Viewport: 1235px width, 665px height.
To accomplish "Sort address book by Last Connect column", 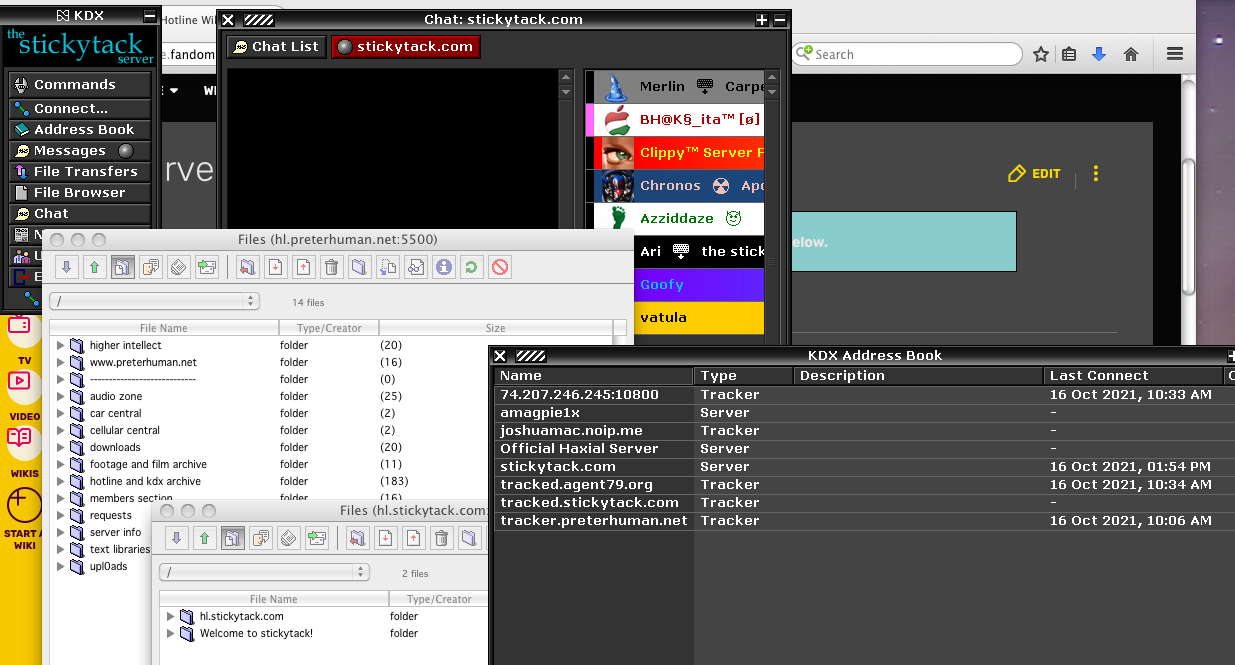I will pyautogui.click(x=1134, y=376).
